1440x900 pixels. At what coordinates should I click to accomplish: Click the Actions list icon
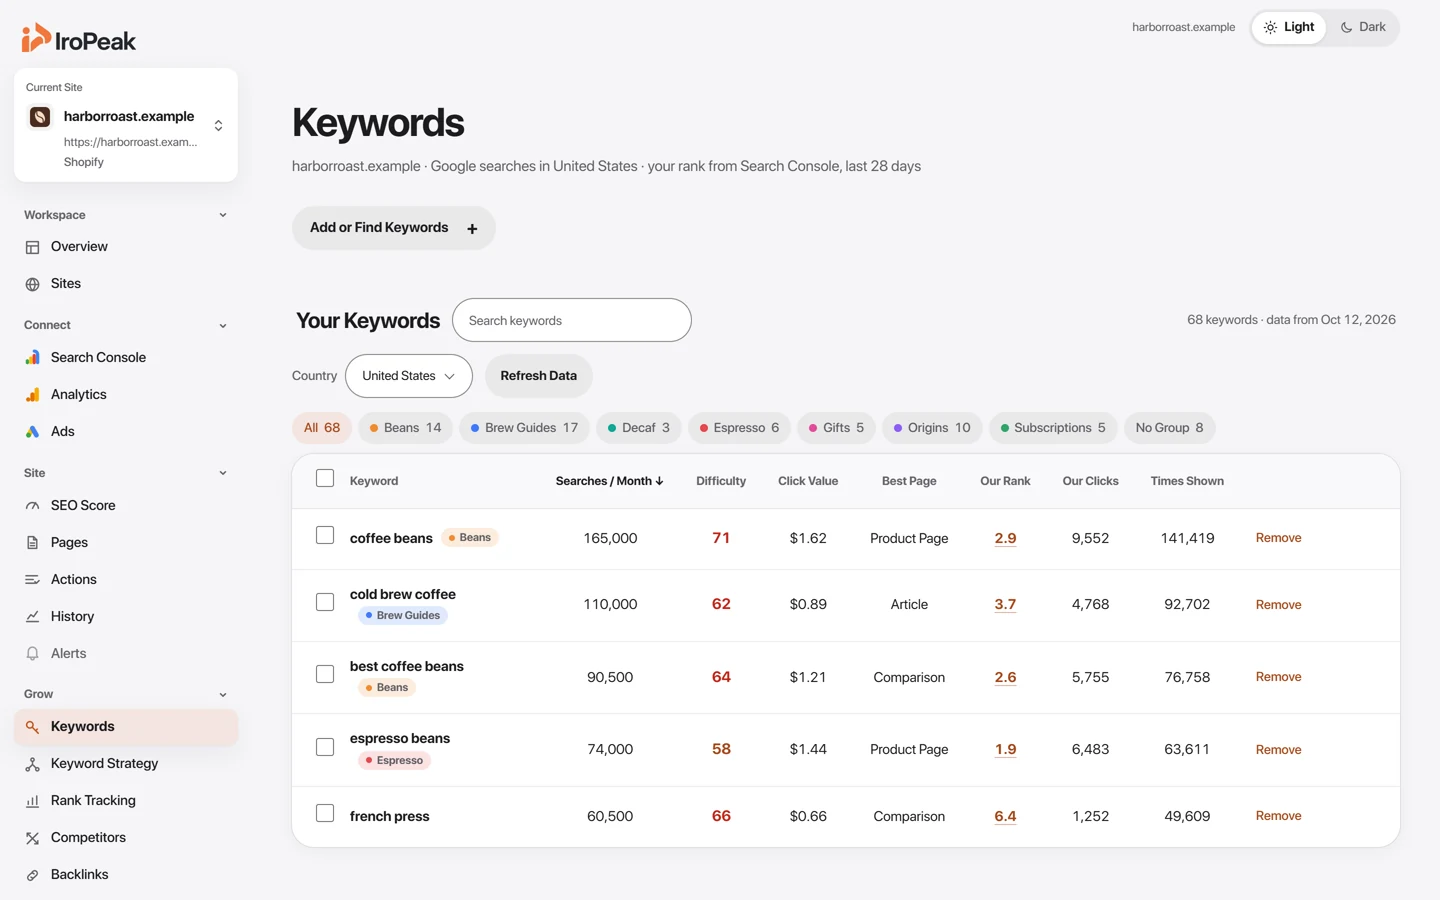pos(32,580)
